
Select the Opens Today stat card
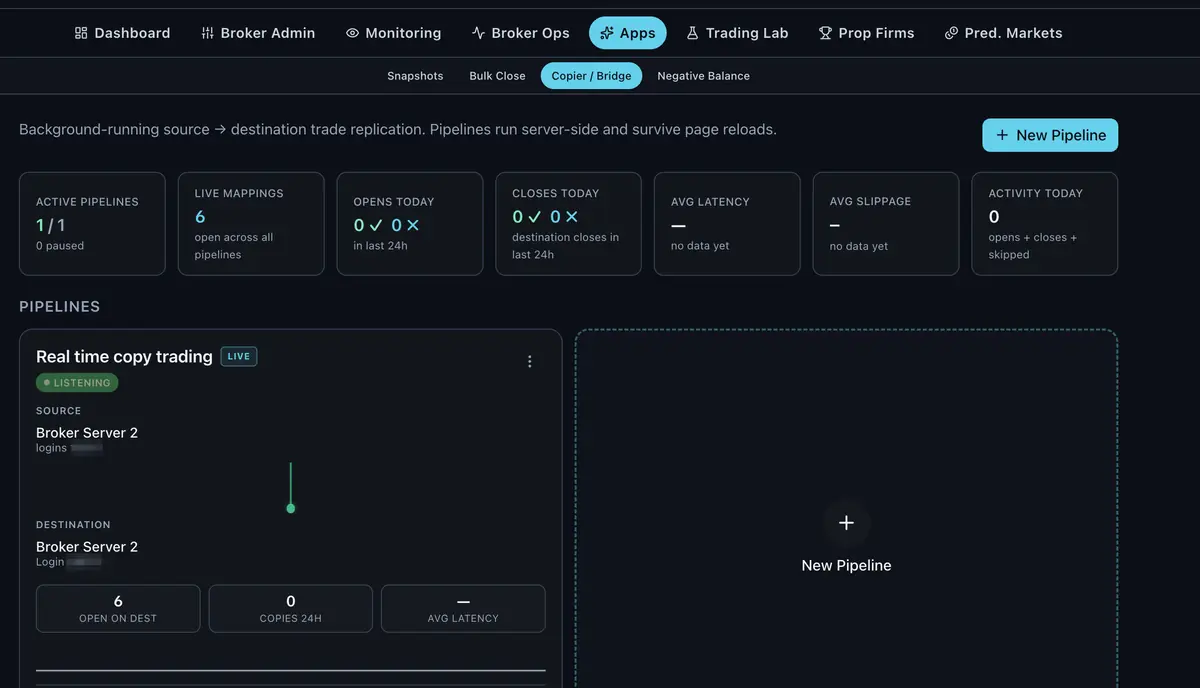point(410,224)
